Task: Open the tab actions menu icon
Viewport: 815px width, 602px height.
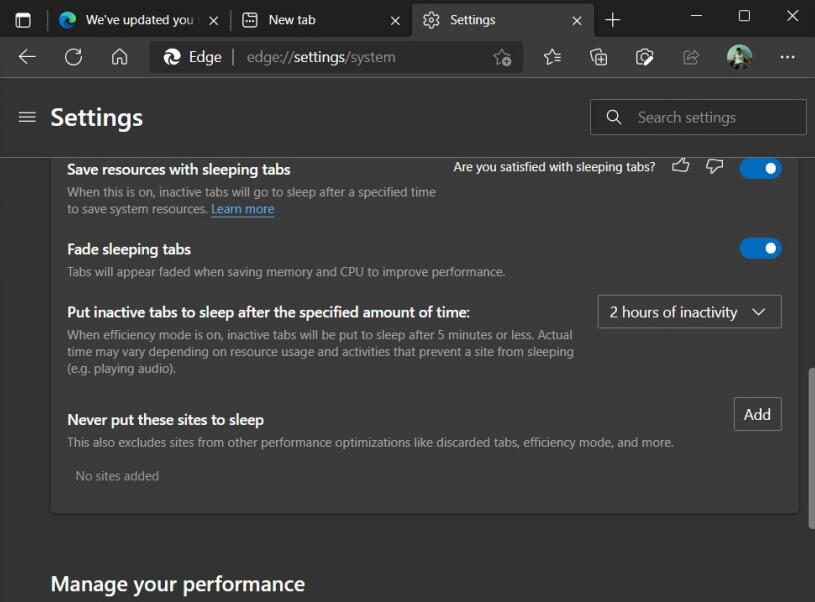Action: click(23, 20)
